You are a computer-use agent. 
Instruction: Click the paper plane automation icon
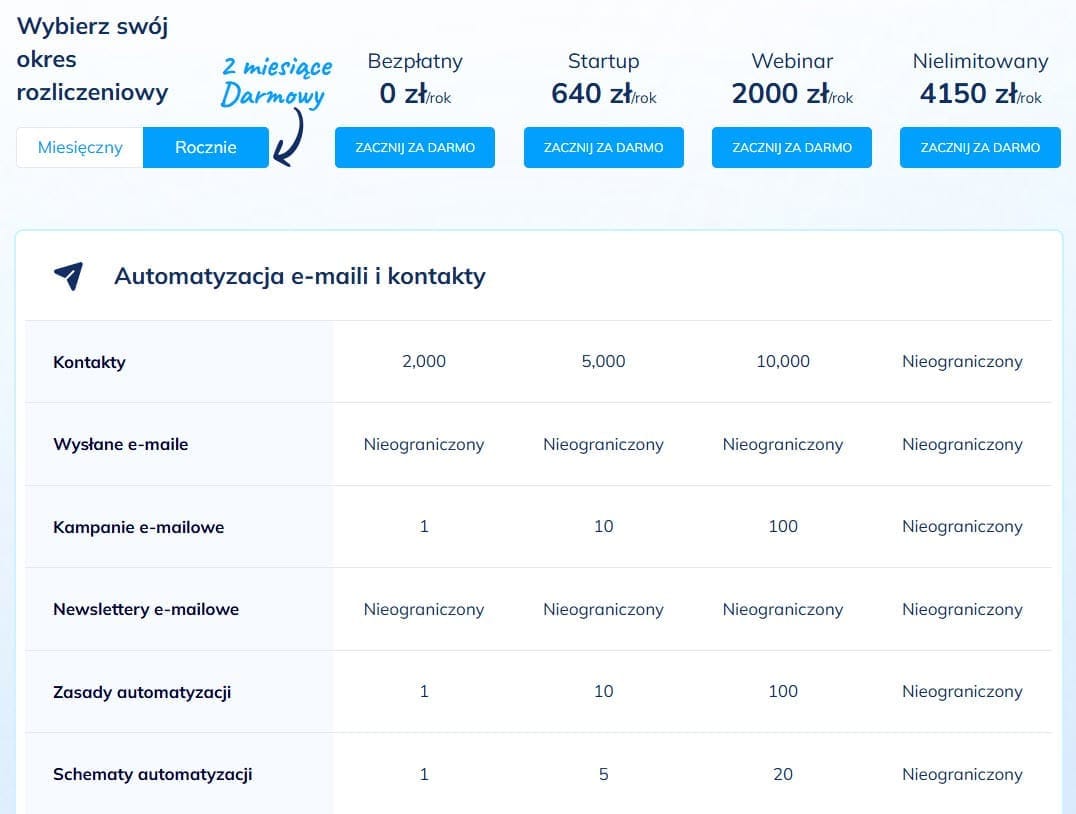pos(67,275)
